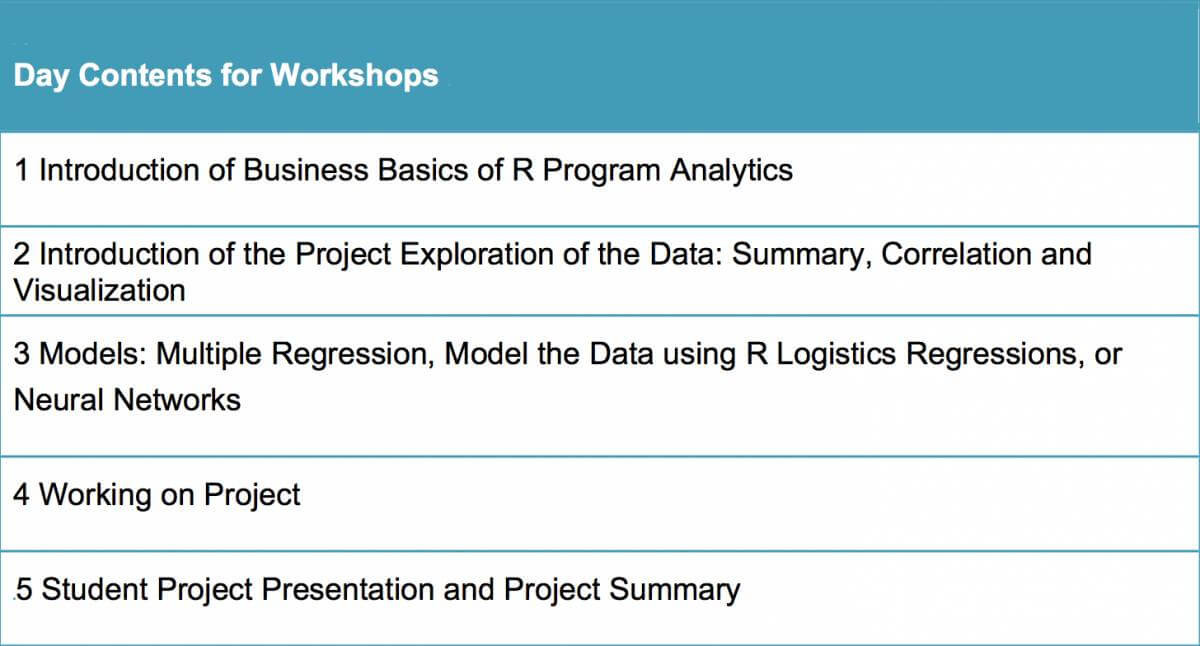
Task: Select the Day 2 Project Exploration row
Action: click(x=600, y=271)
